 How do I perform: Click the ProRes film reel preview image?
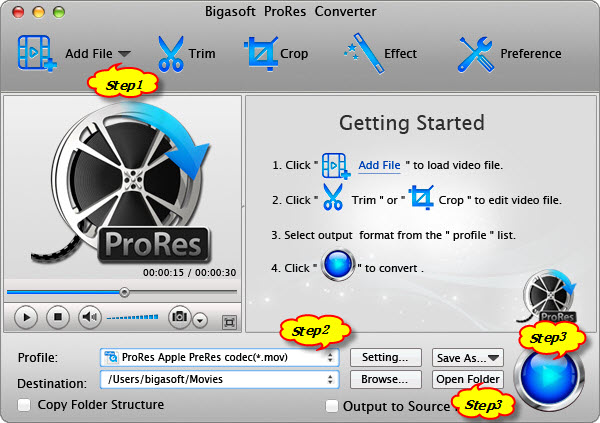tap(122, 184)
